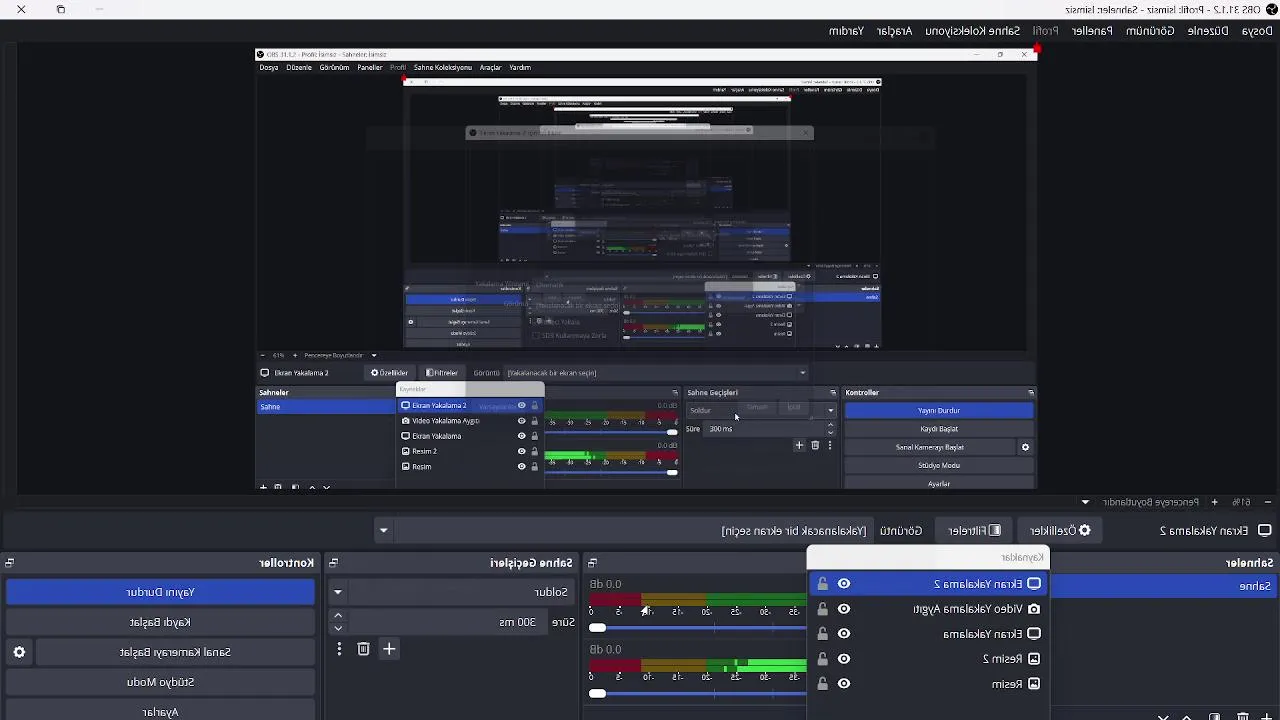The image size is (1280, 720).
Task: Add a new scene transition
Action: [x=389, y=649]
